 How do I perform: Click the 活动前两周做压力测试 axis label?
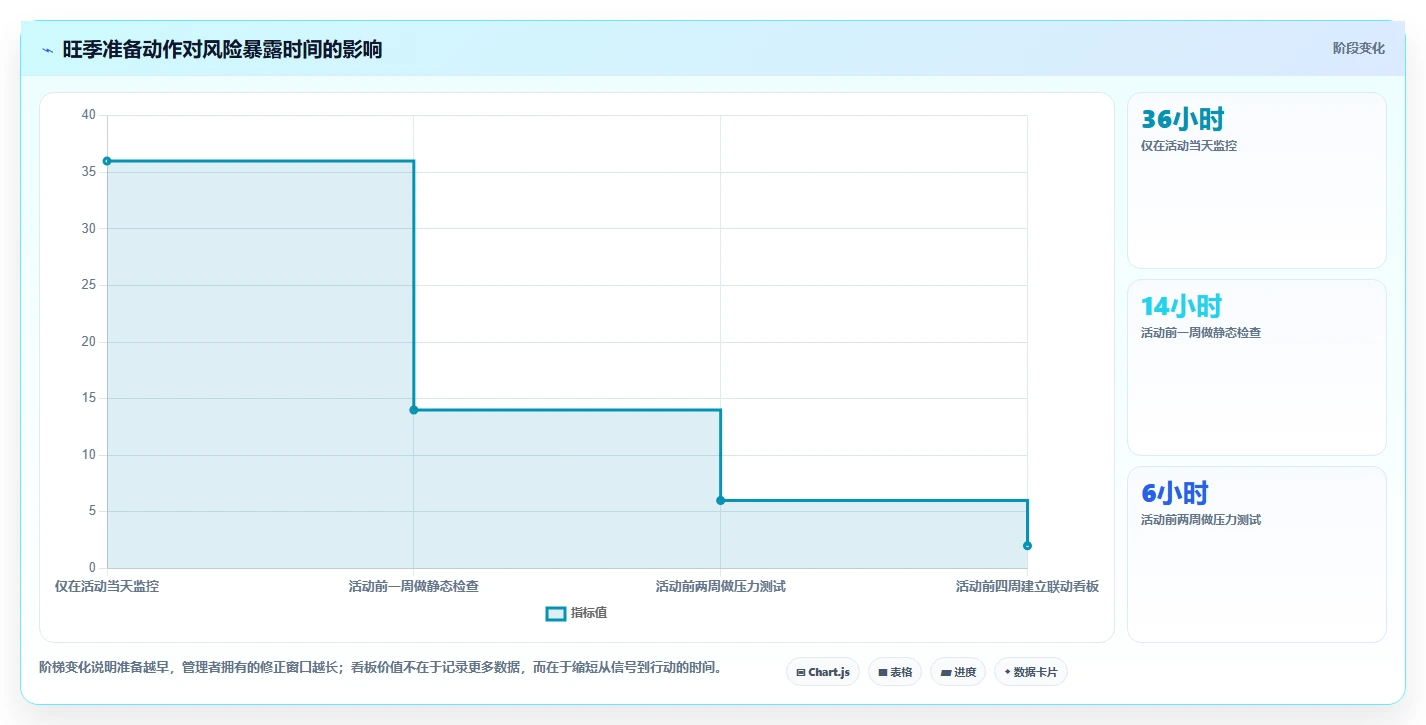click(x=721, y=586)
